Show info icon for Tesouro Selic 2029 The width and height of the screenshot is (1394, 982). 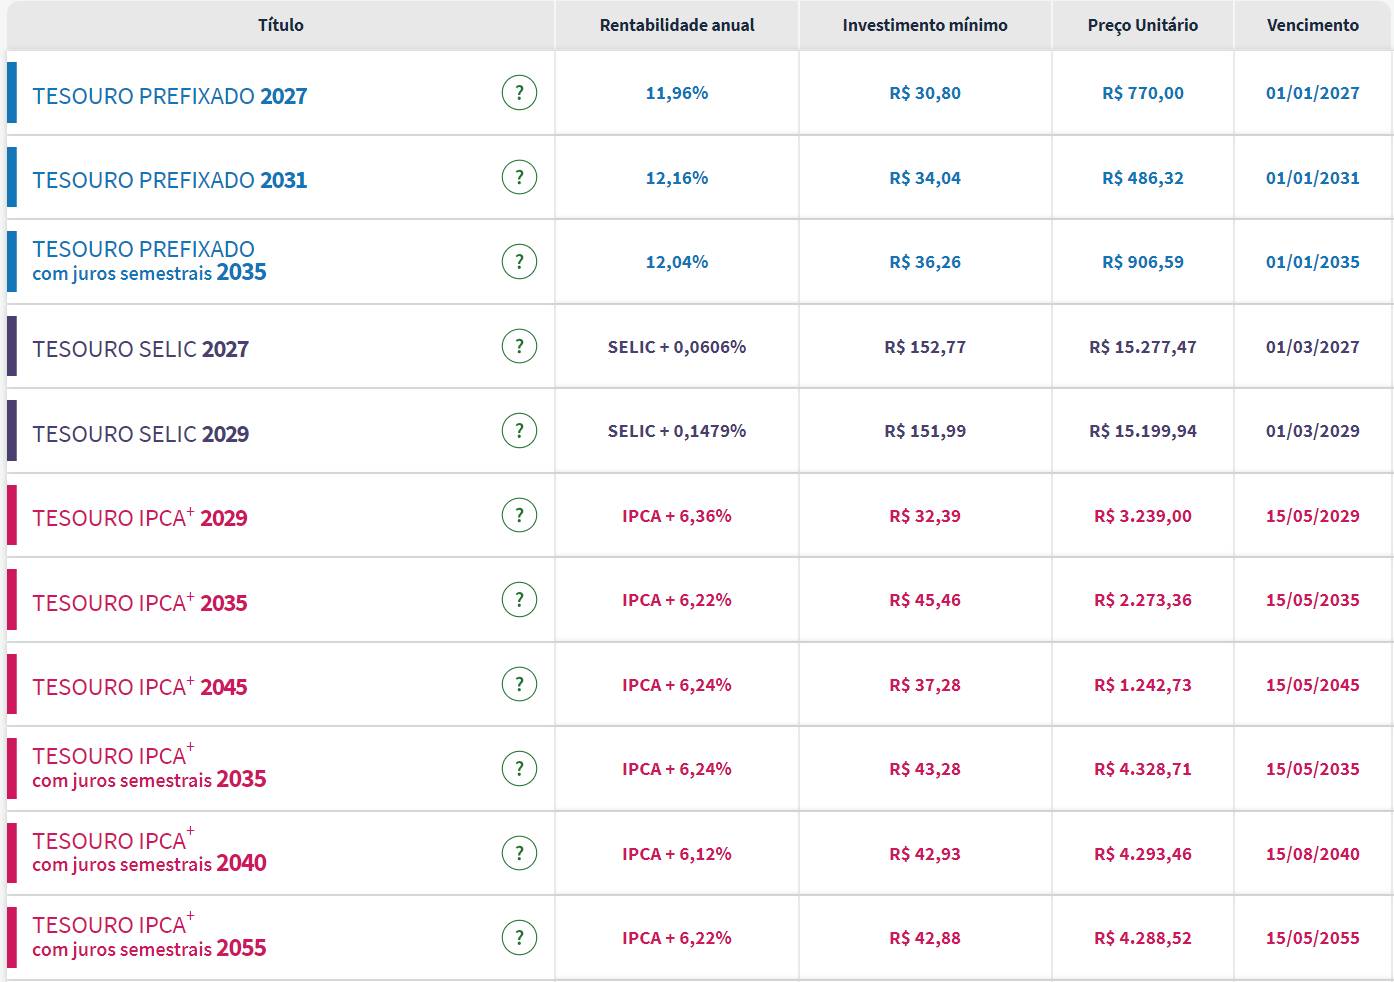(x=518, y=431)
